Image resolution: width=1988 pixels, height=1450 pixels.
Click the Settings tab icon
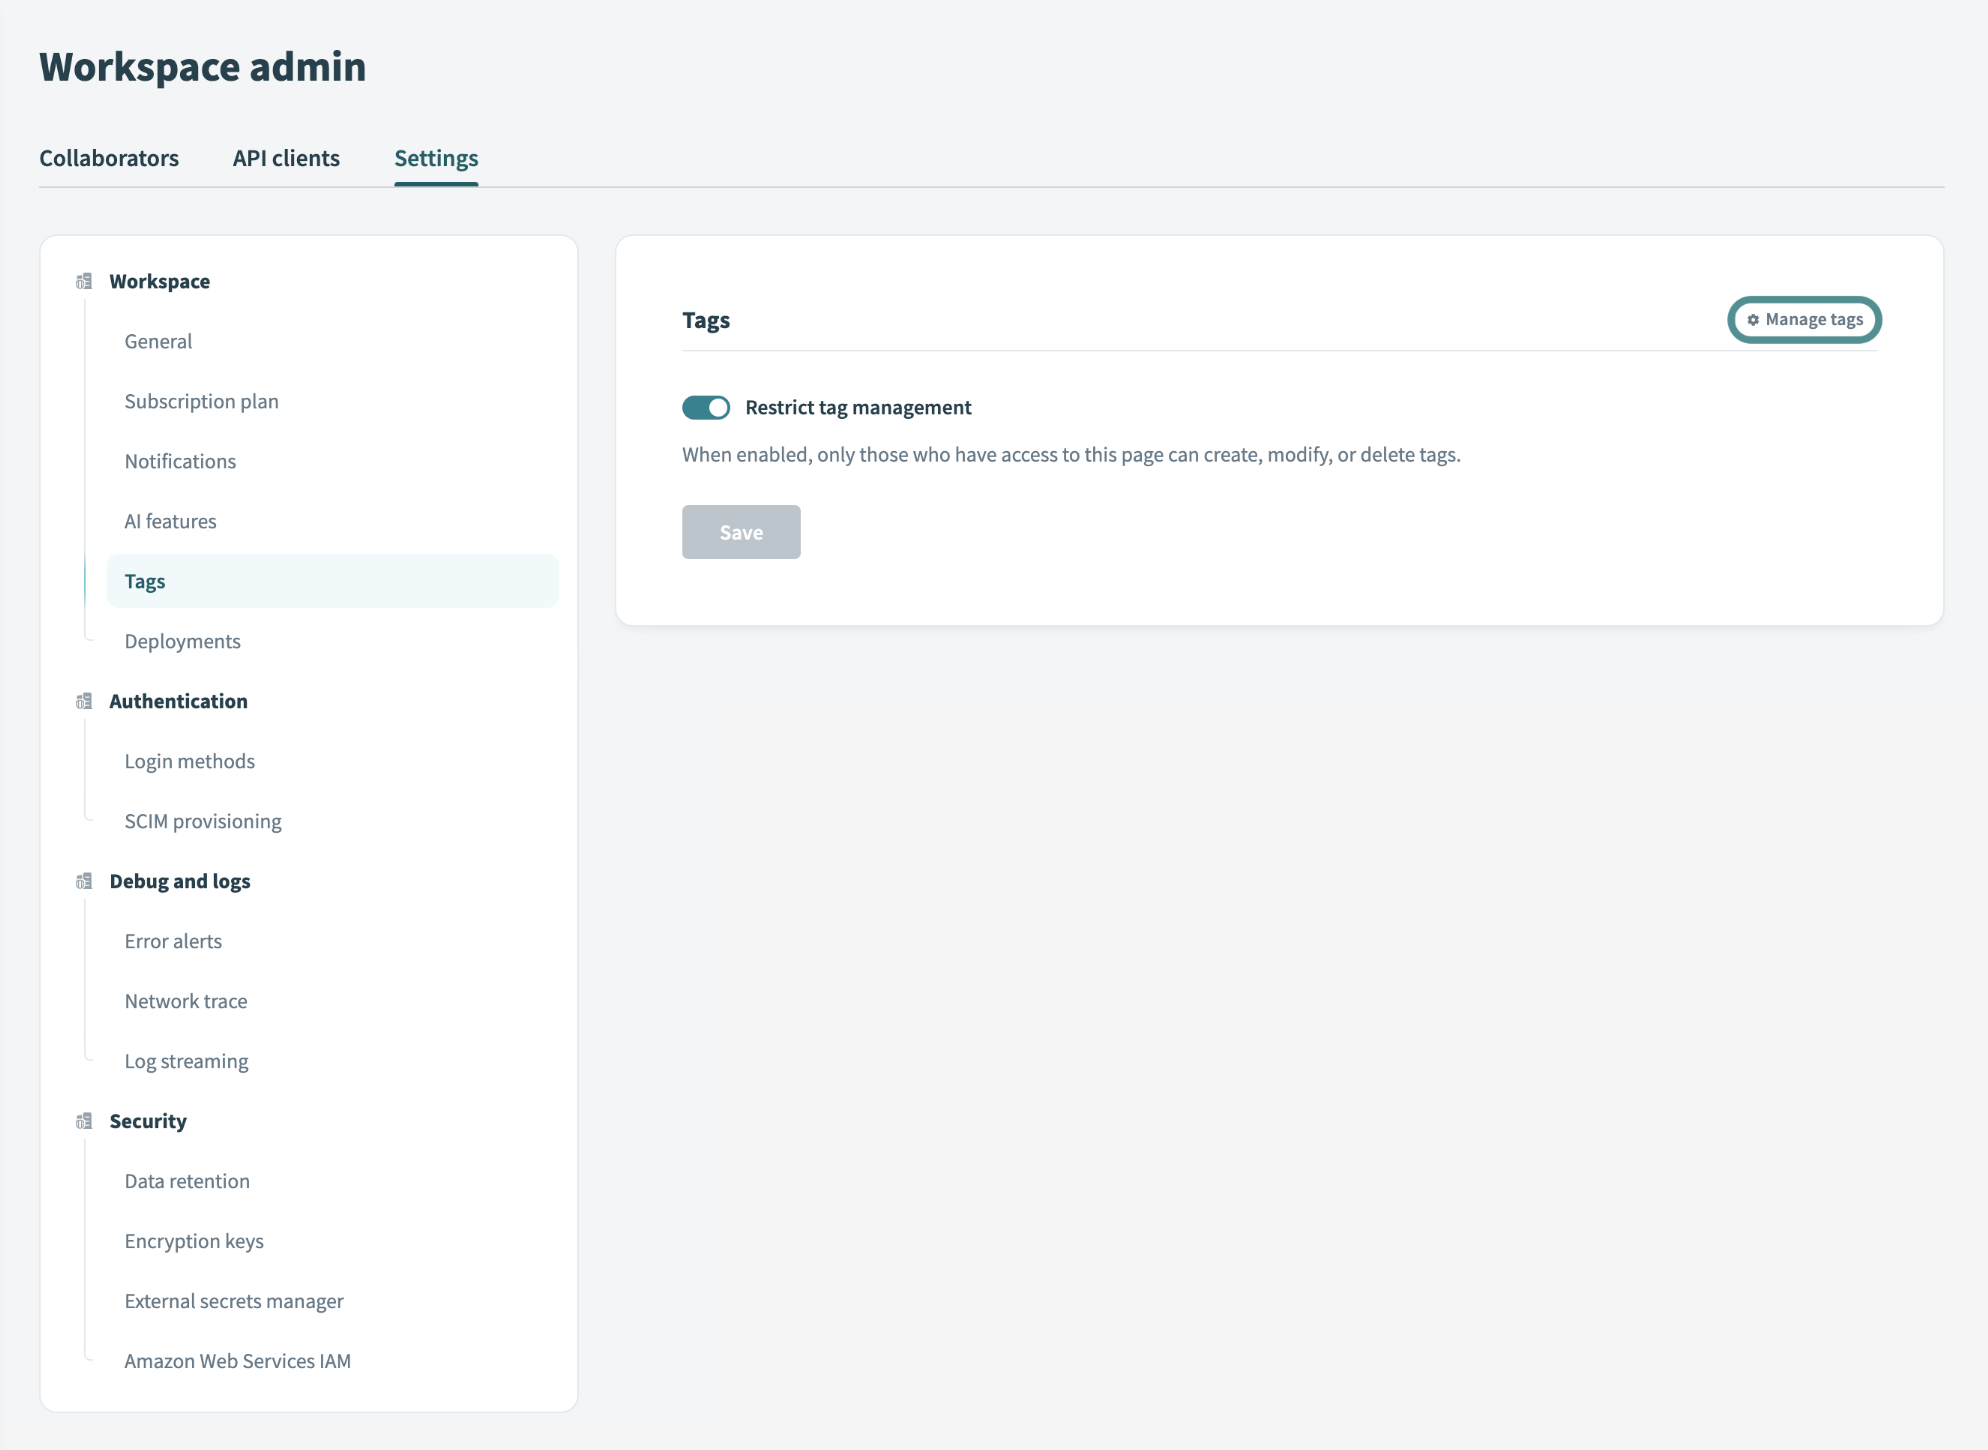[x=434, y=156]
